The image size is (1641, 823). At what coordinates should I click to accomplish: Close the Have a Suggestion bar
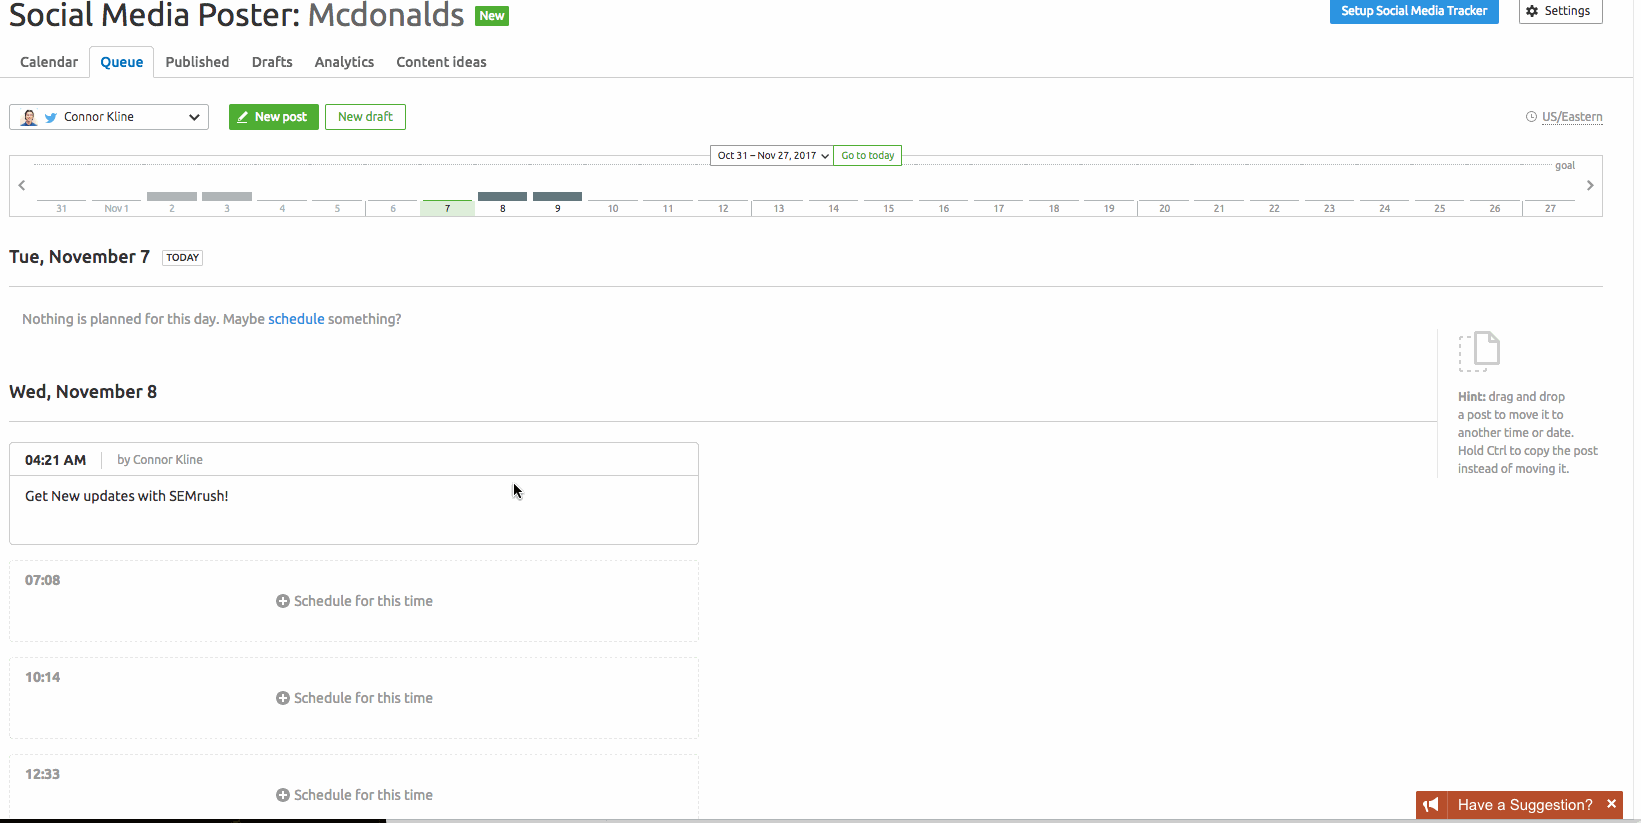click(x=1611, y=804)
